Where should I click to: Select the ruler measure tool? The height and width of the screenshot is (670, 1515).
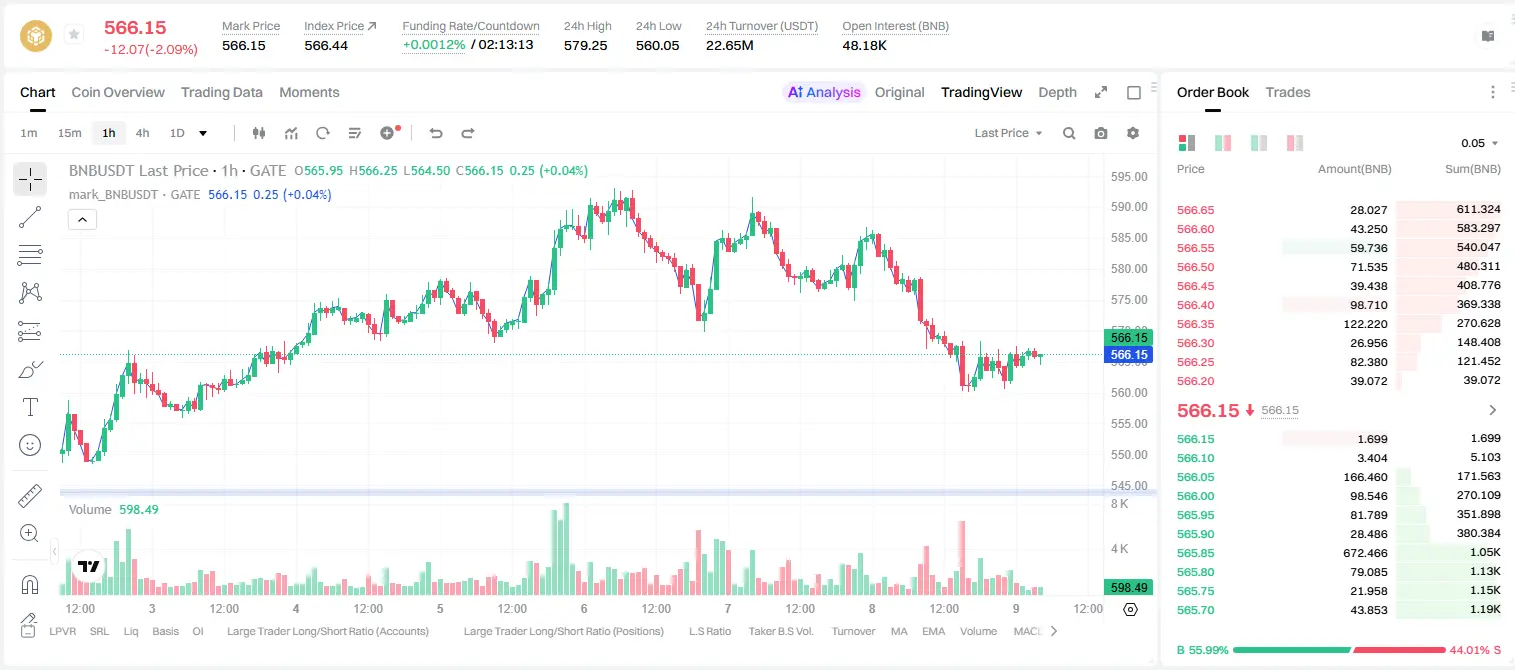(x=30, y=496)
